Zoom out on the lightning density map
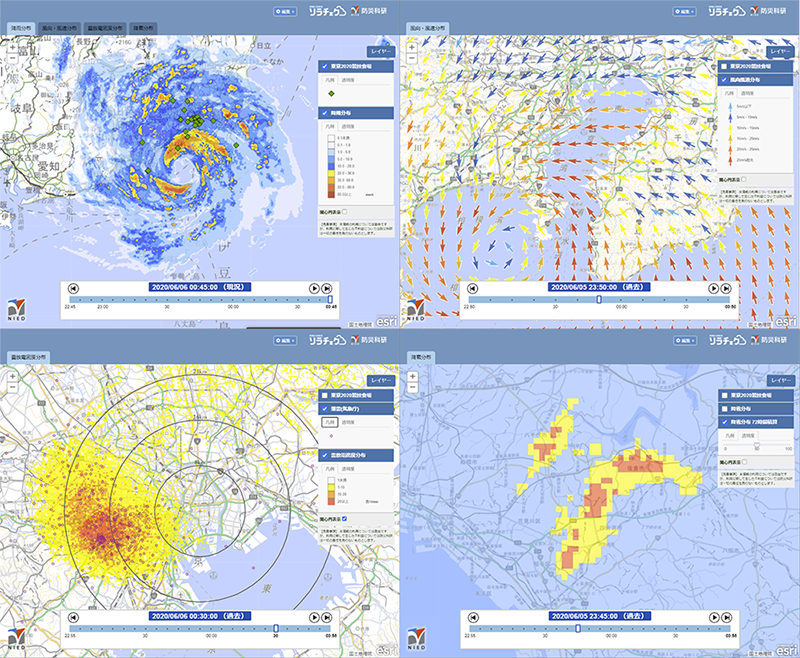The image size is (800, 658). tap(10, 387)
